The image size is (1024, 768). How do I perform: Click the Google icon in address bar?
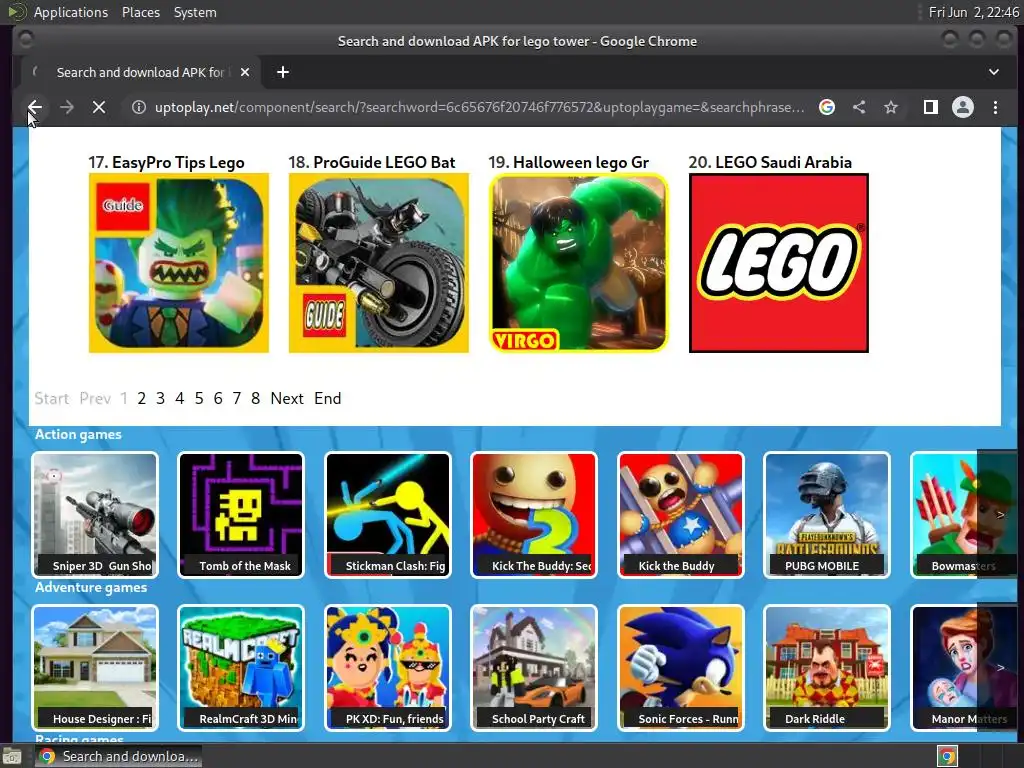(827, 107)
